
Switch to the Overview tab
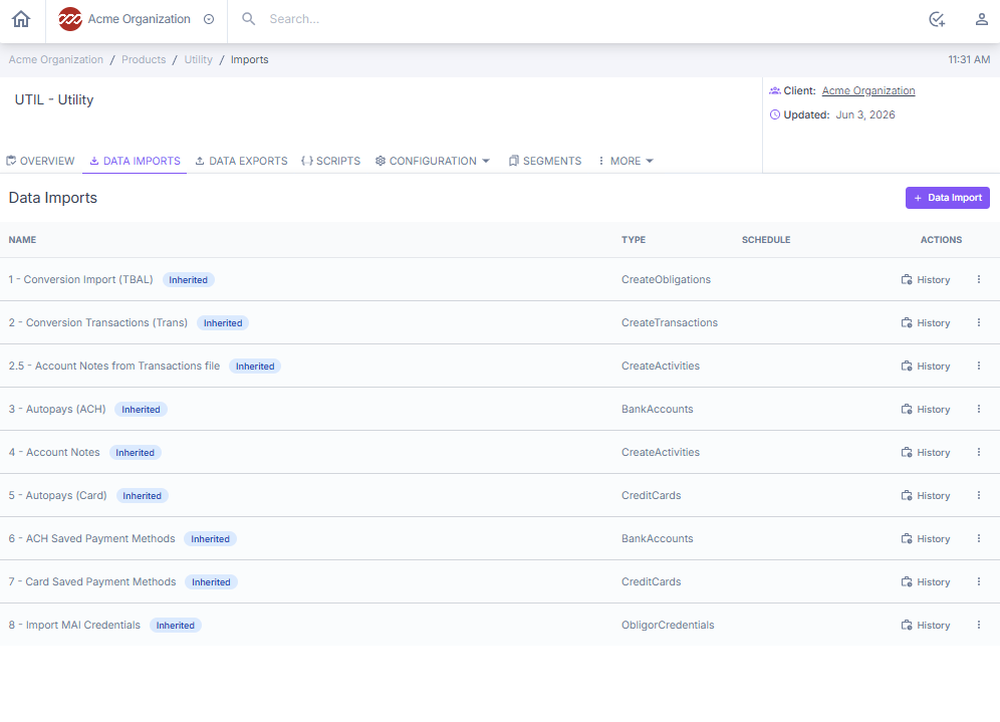[x=40, y=161]
